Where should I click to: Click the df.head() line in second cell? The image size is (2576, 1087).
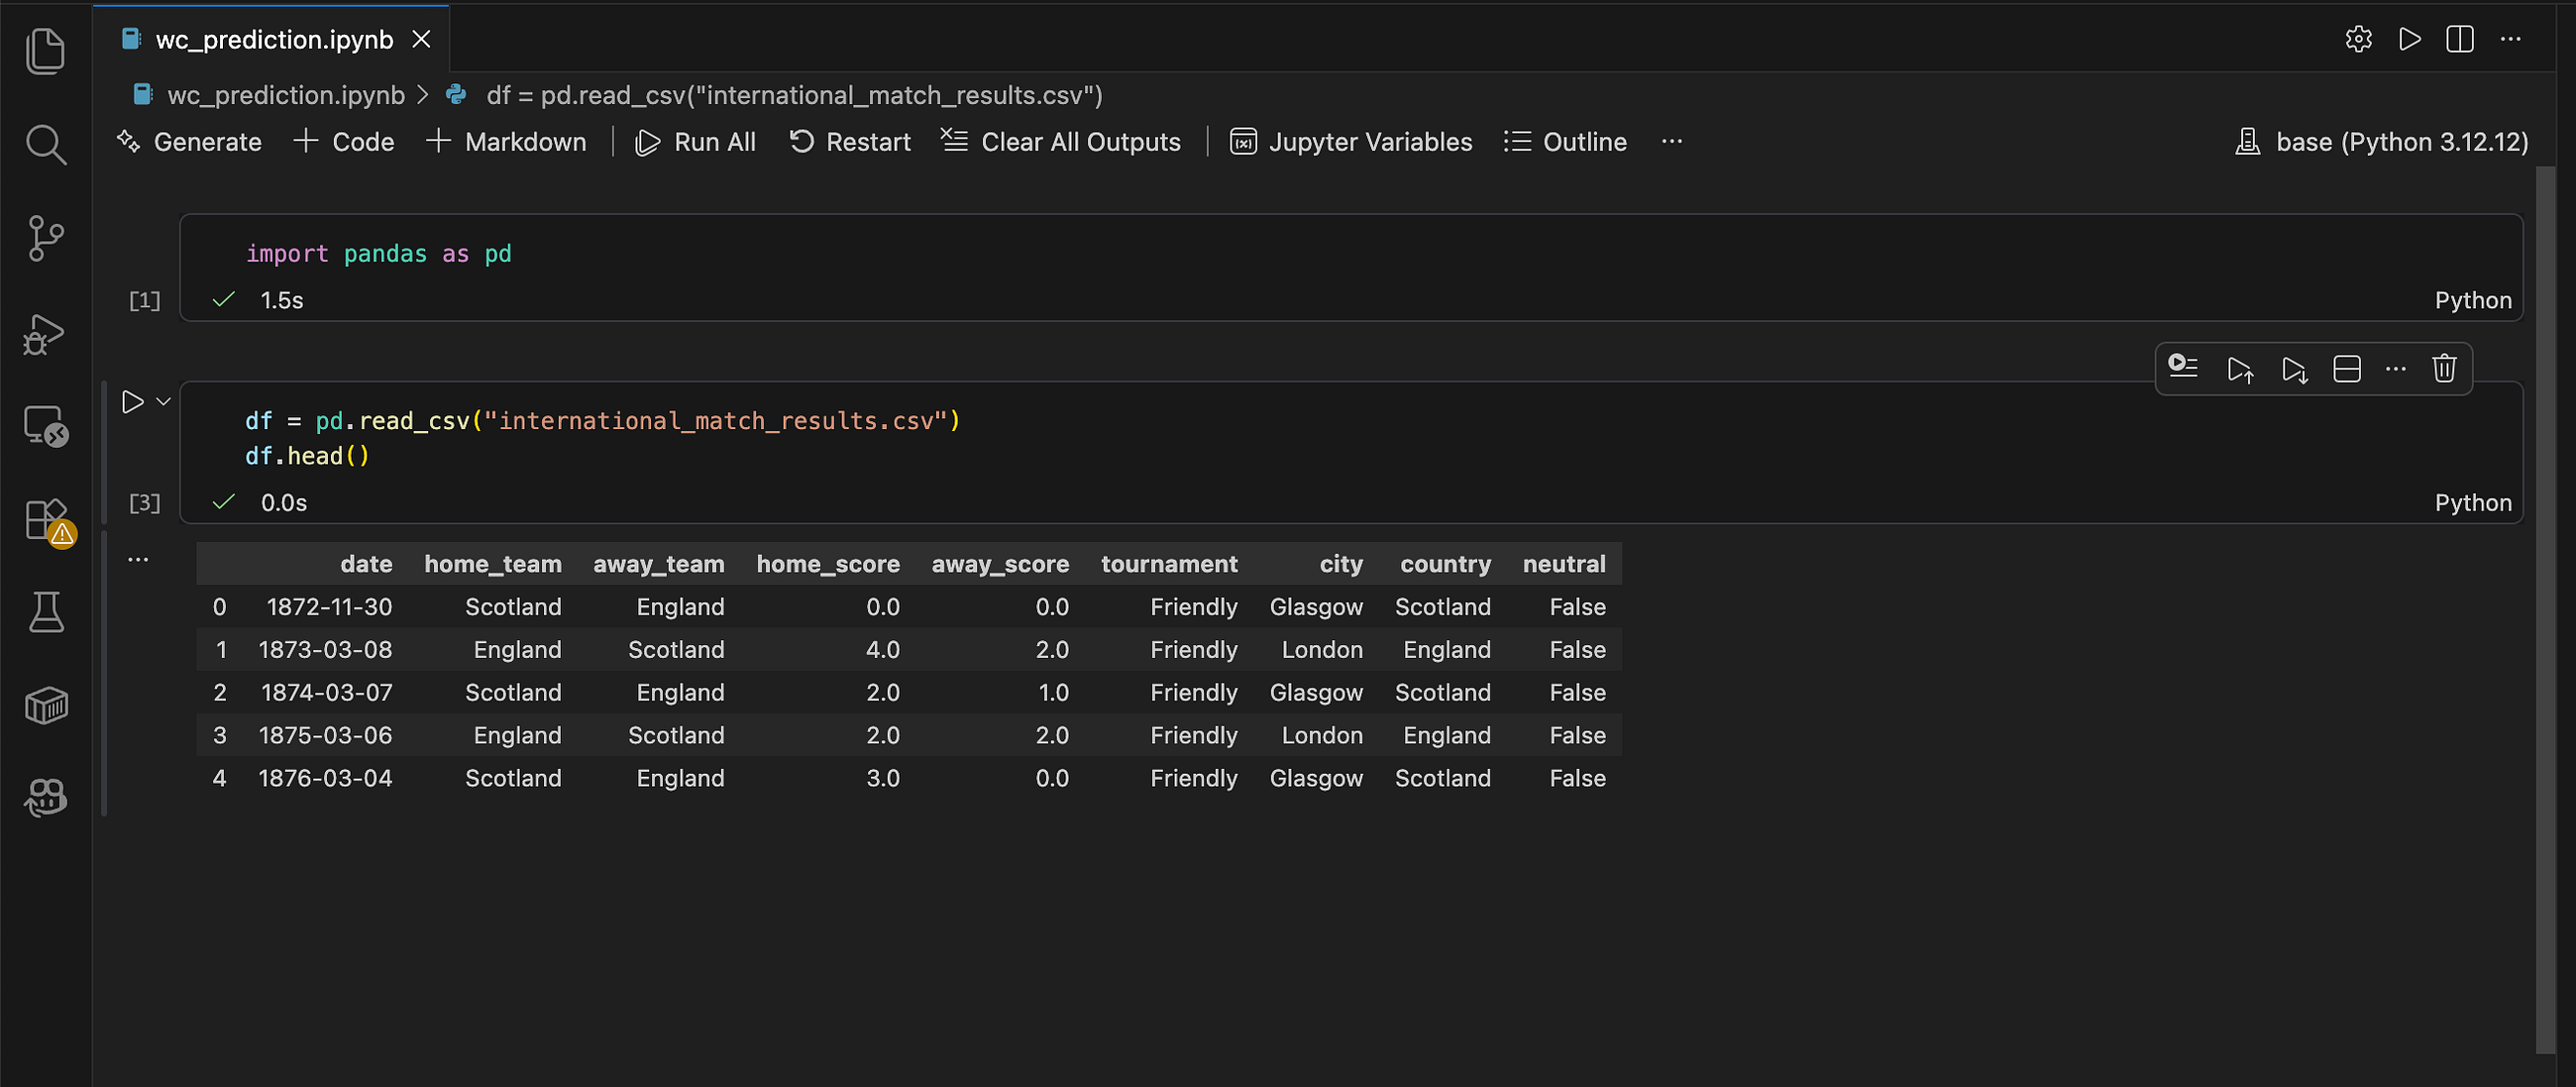(x=307, y=456)
